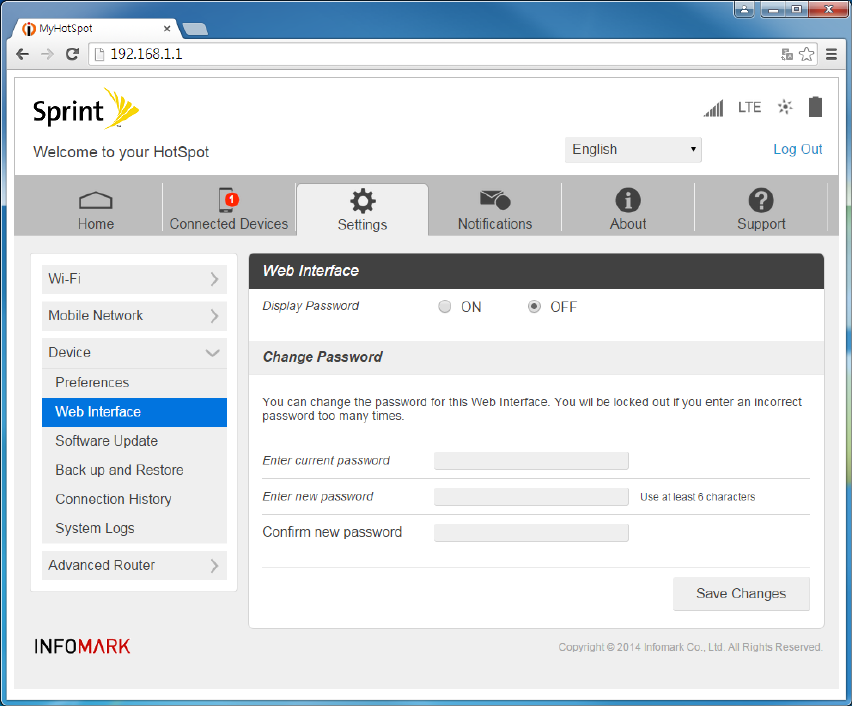852x706 pixels.
Task: Expand the Wi-Fi settings section
Action: pos(134,279)
